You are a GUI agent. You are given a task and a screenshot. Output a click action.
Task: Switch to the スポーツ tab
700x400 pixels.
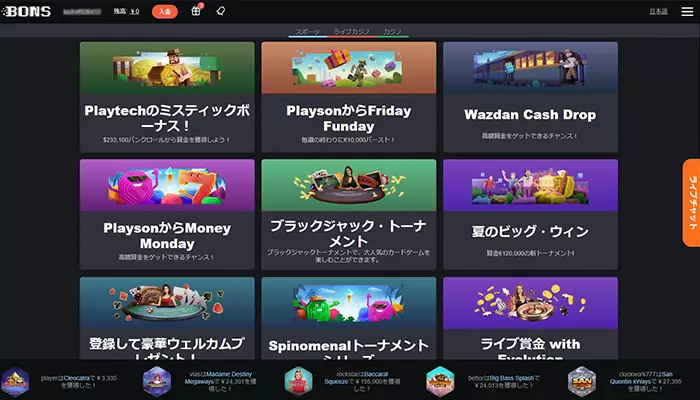tap(309, 32)
